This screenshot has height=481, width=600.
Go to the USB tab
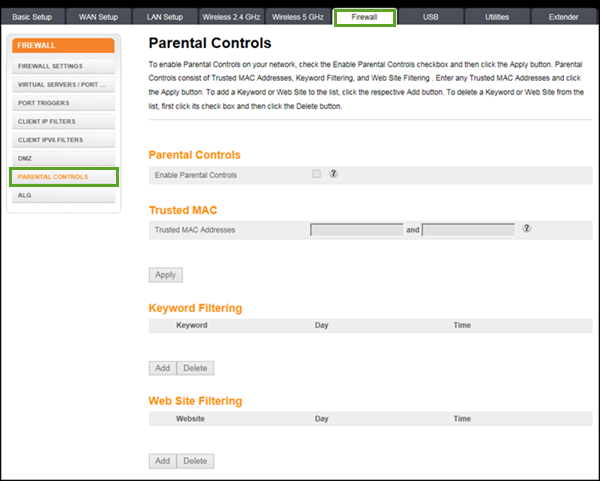click(431, 17)
